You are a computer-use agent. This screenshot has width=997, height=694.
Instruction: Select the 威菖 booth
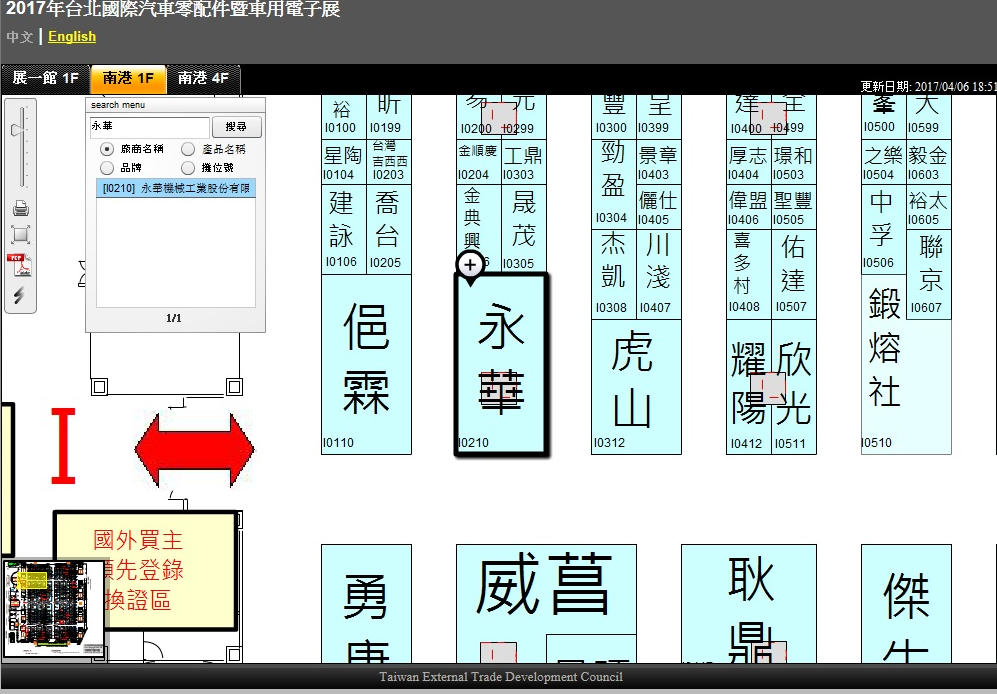[546, 588]
